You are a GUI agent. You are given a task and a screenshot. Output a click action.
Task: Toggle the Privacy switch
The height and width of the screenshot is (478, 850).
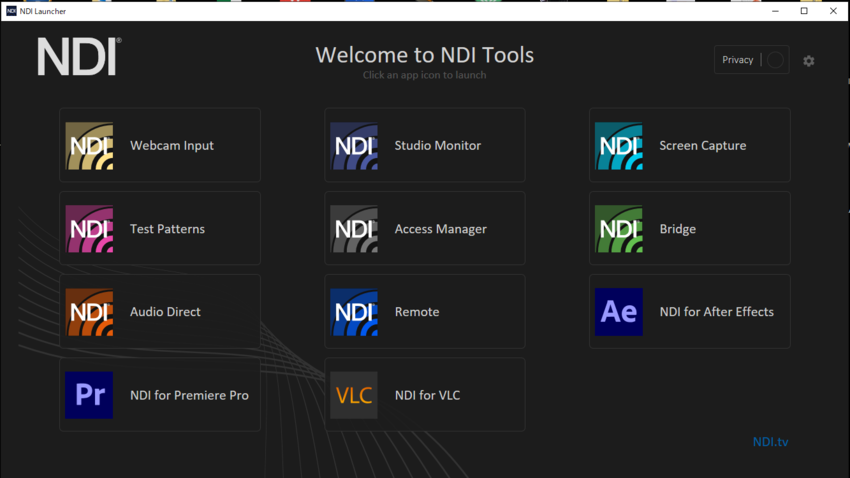775,60
